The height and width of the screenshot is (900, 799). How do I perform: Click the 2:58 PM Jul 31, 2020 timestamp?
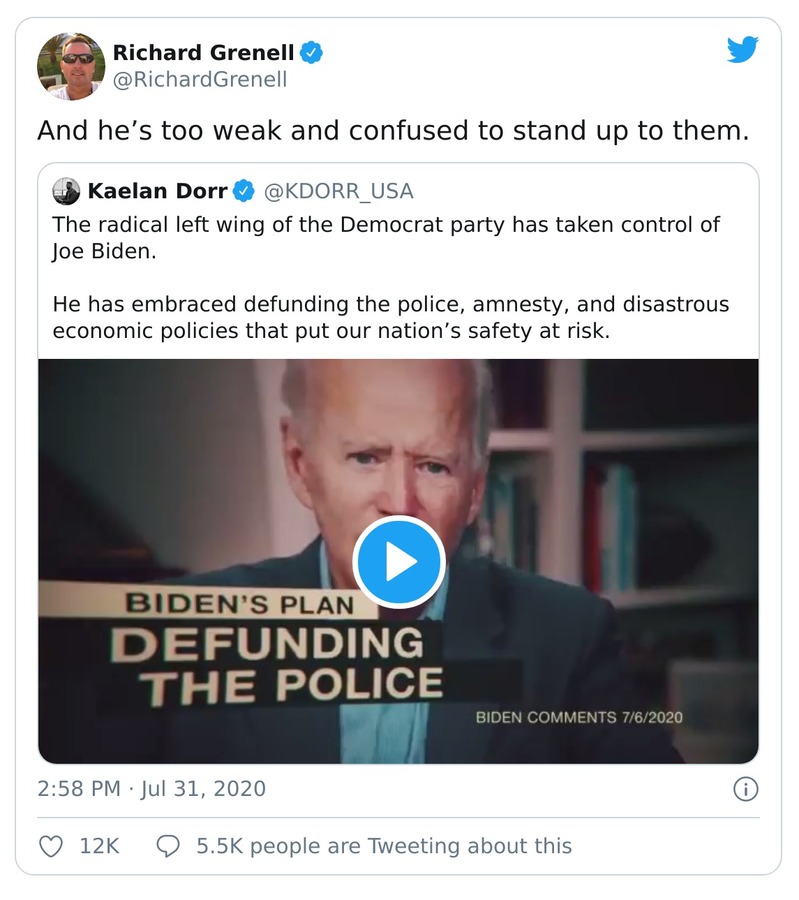[x=152, y=789]
